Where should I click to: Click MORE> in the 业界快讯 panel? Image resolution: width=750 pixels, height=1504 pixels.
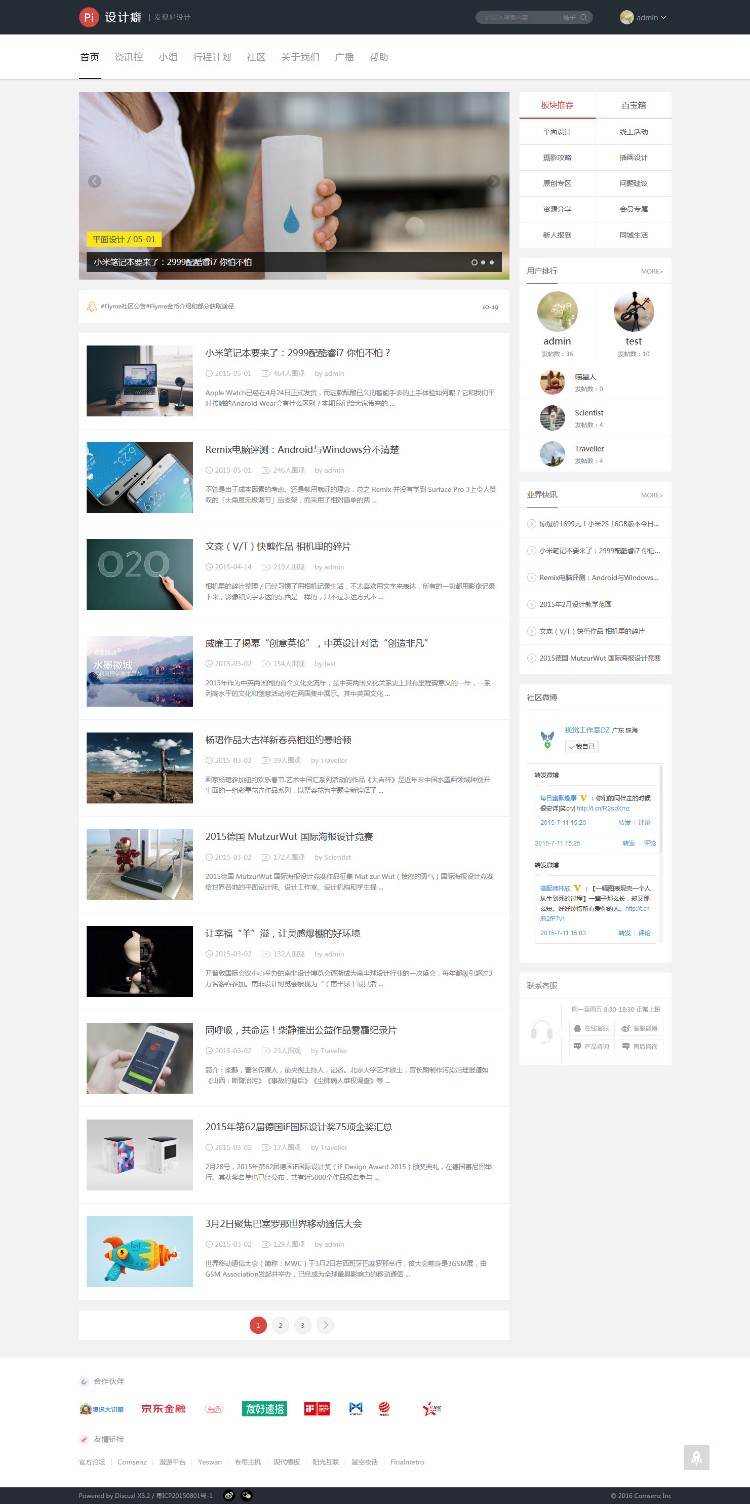click(652, 495)
